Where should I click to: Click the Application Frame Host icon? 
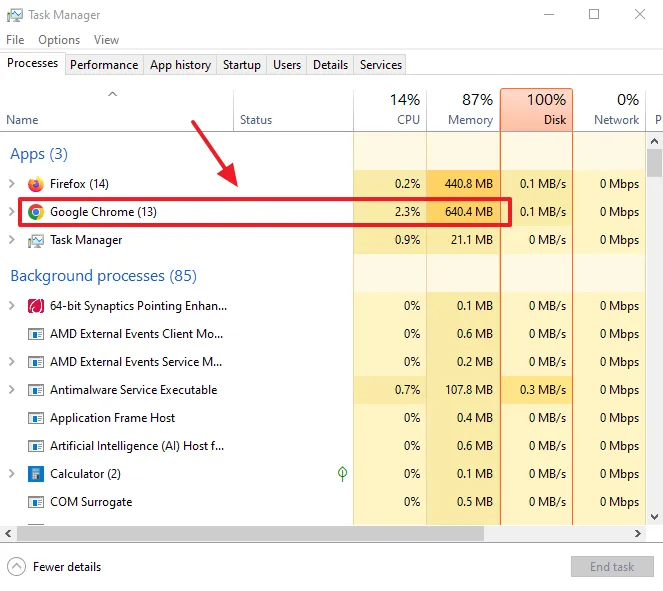pyautogui.click(x=36, y=418)
